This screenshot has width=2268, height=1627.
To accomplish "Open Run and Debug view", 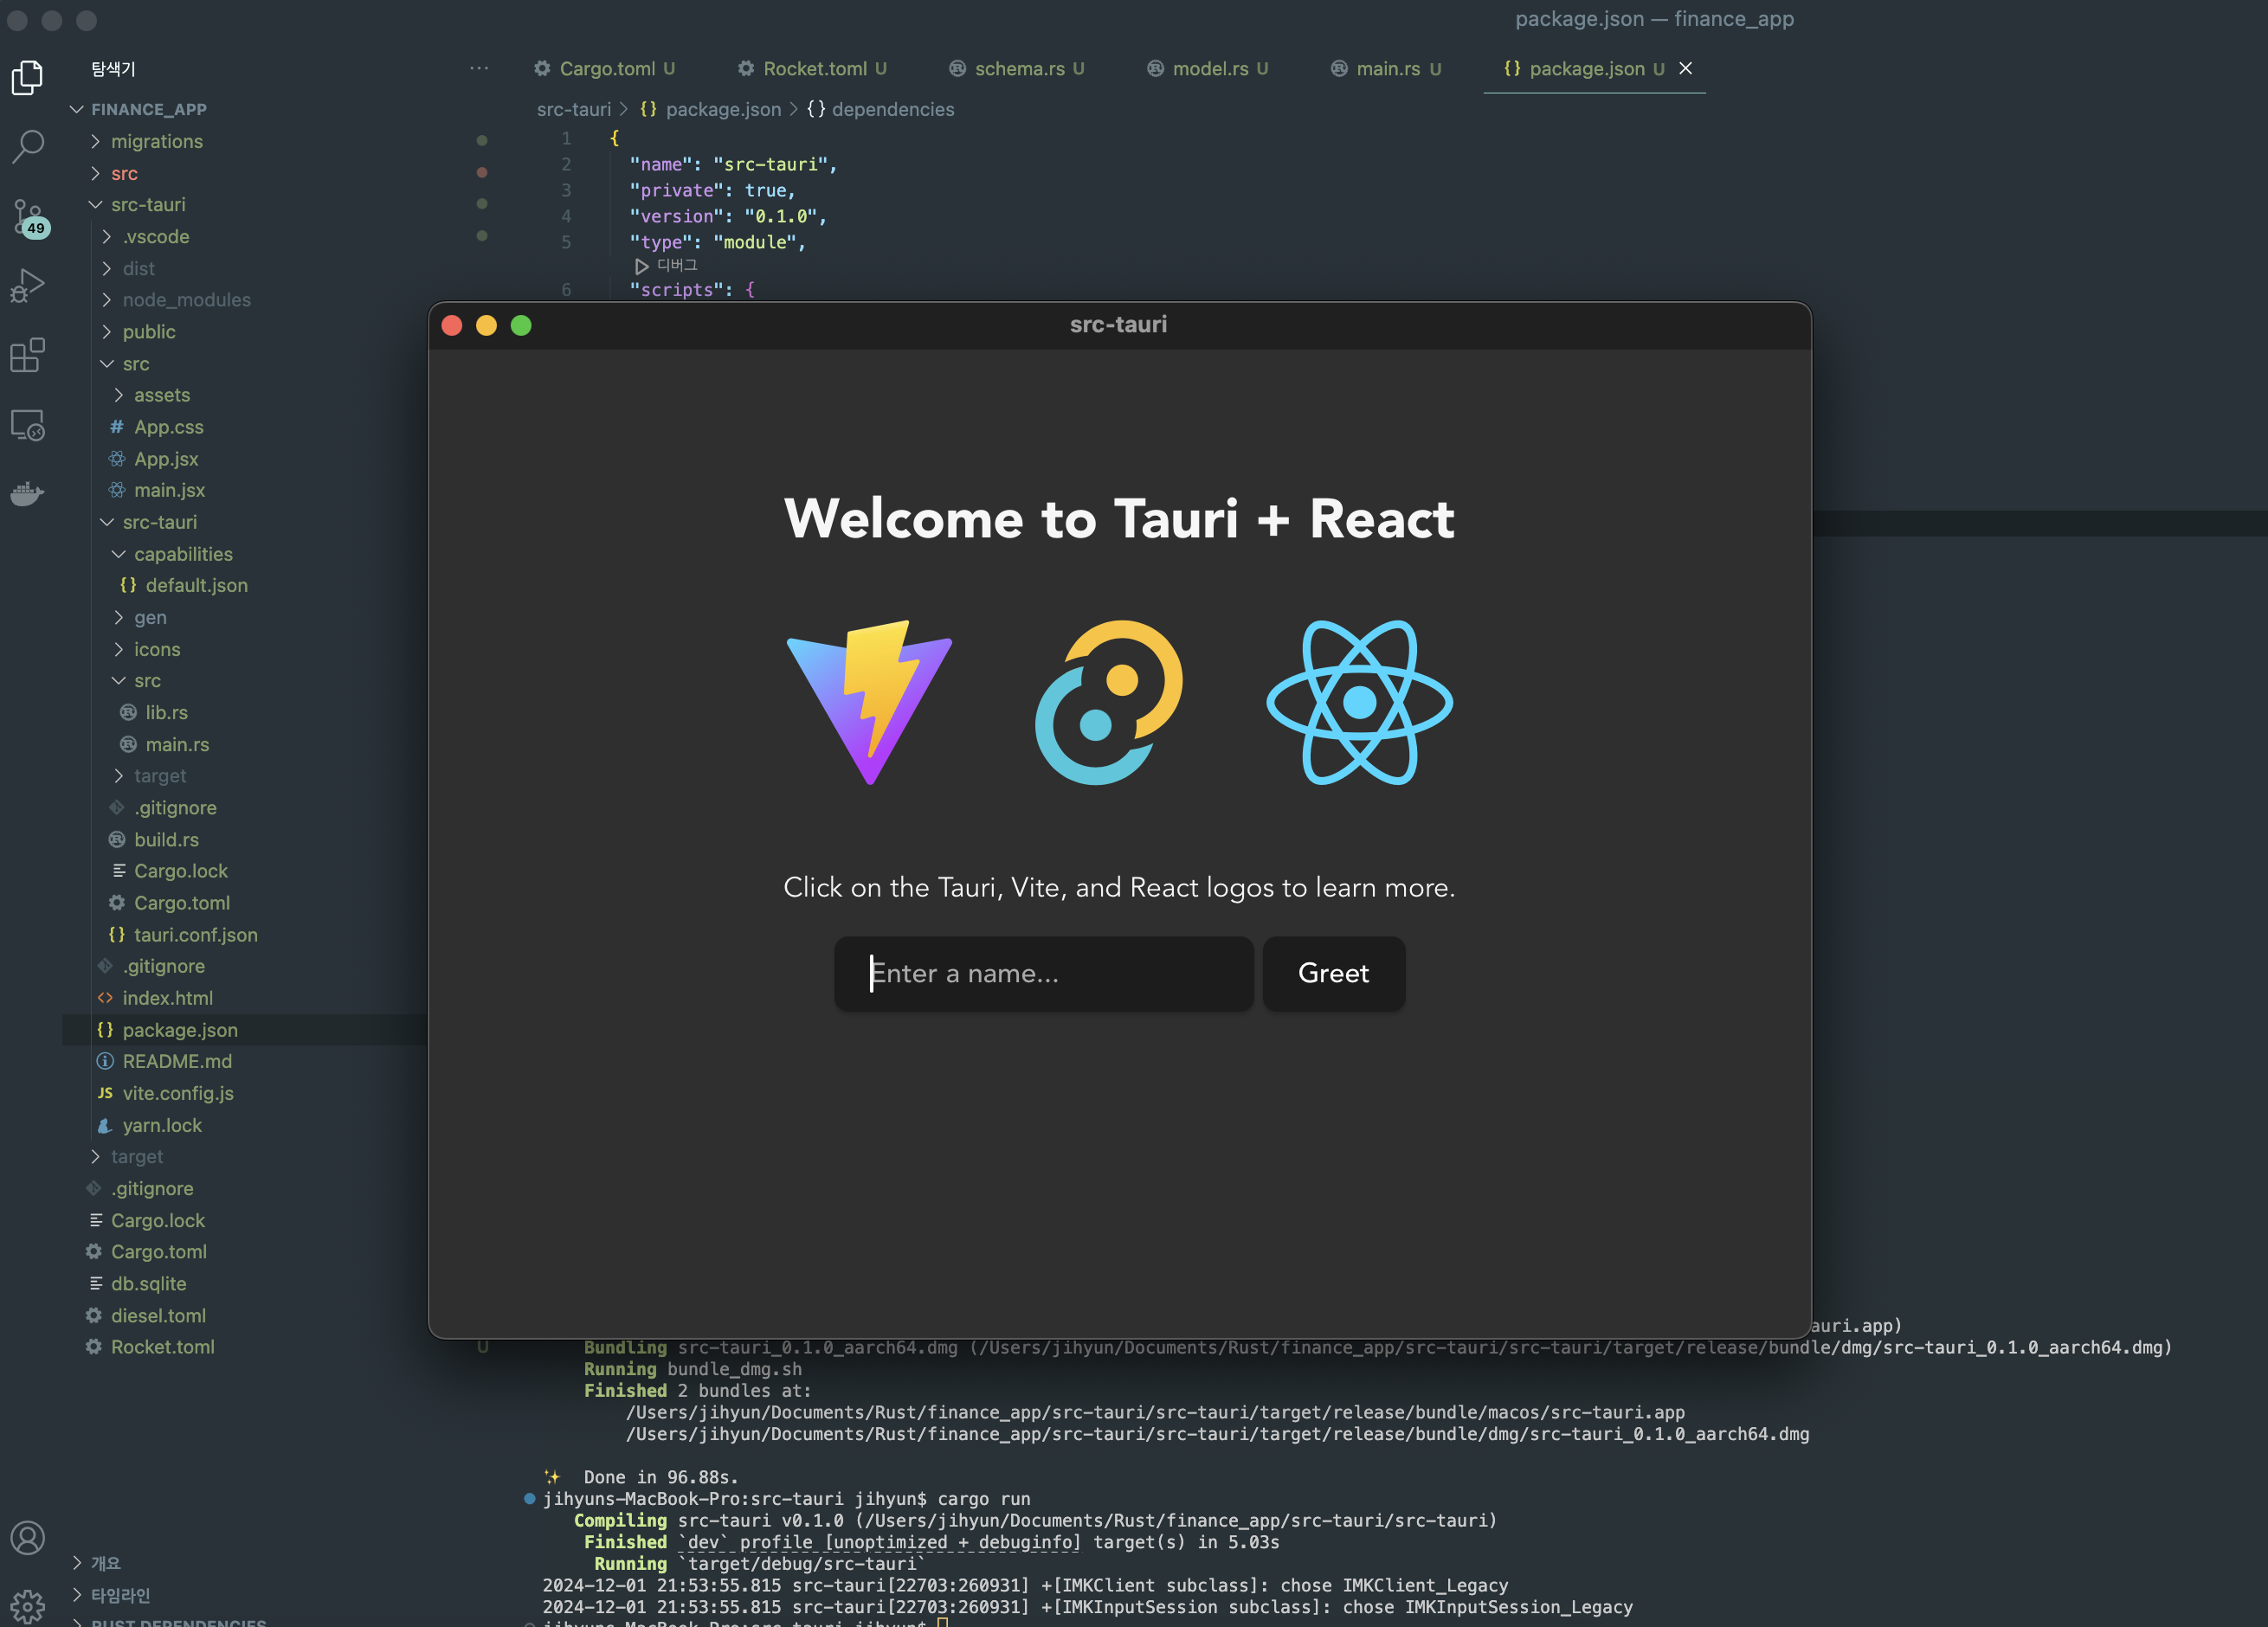I will click(28, 286).
